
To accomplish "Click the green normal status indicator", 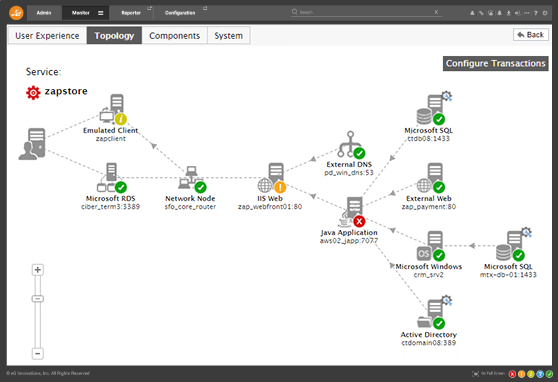I will point(549,374).
